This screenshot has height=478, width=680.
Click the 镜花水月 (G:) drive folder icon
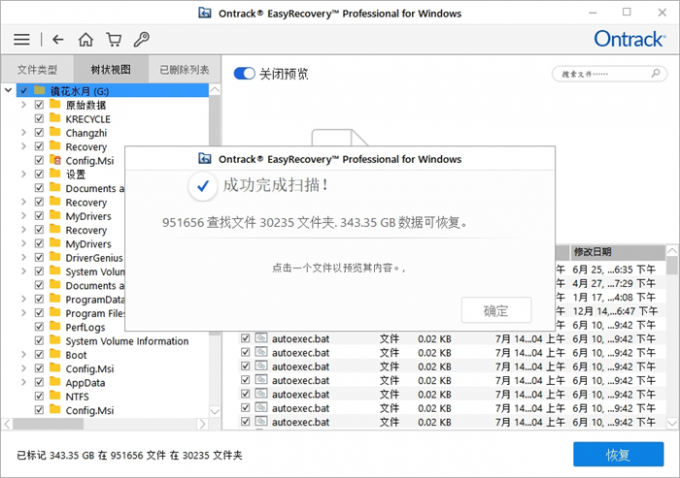click(x=39, y=90)
